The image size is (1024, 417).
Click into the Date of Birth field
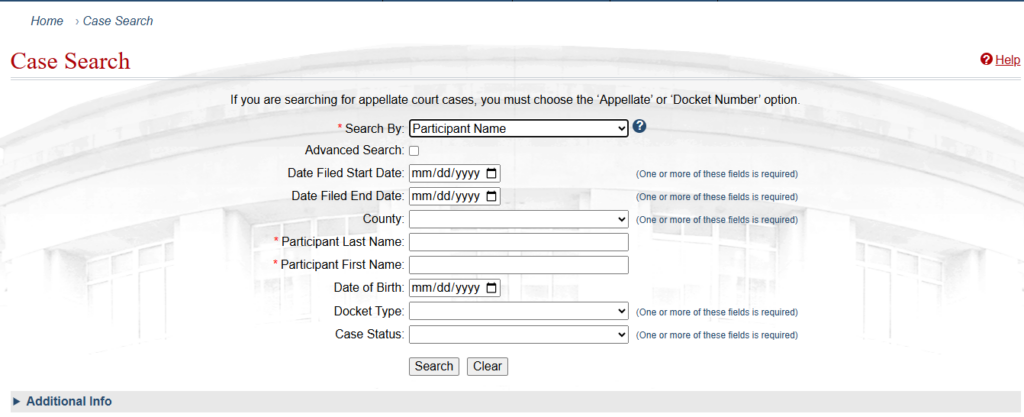click(445, 288)
